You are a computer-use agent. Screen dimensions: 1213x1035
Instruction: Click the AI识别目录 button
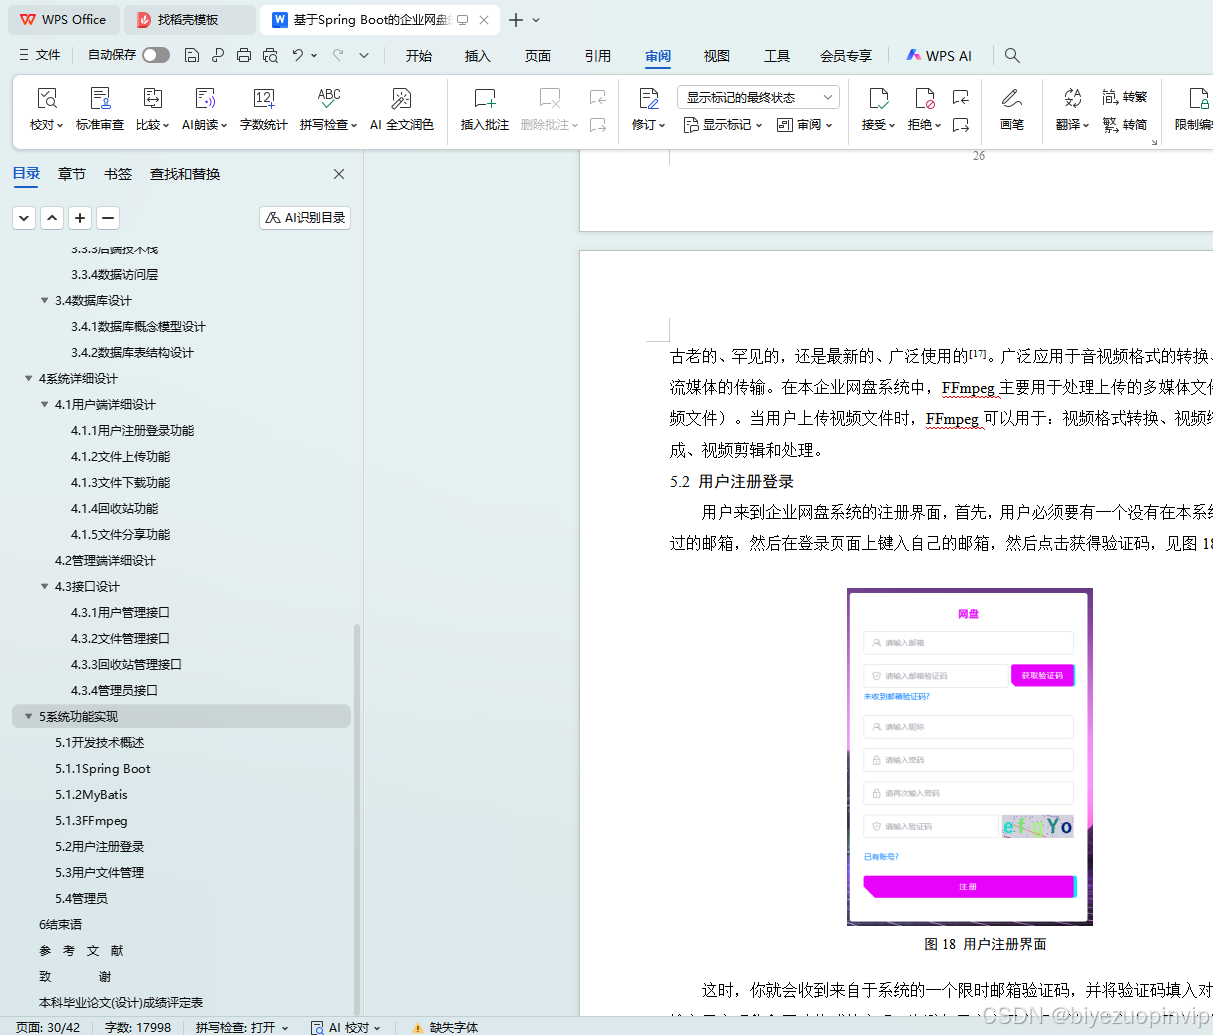coord(305,217)
